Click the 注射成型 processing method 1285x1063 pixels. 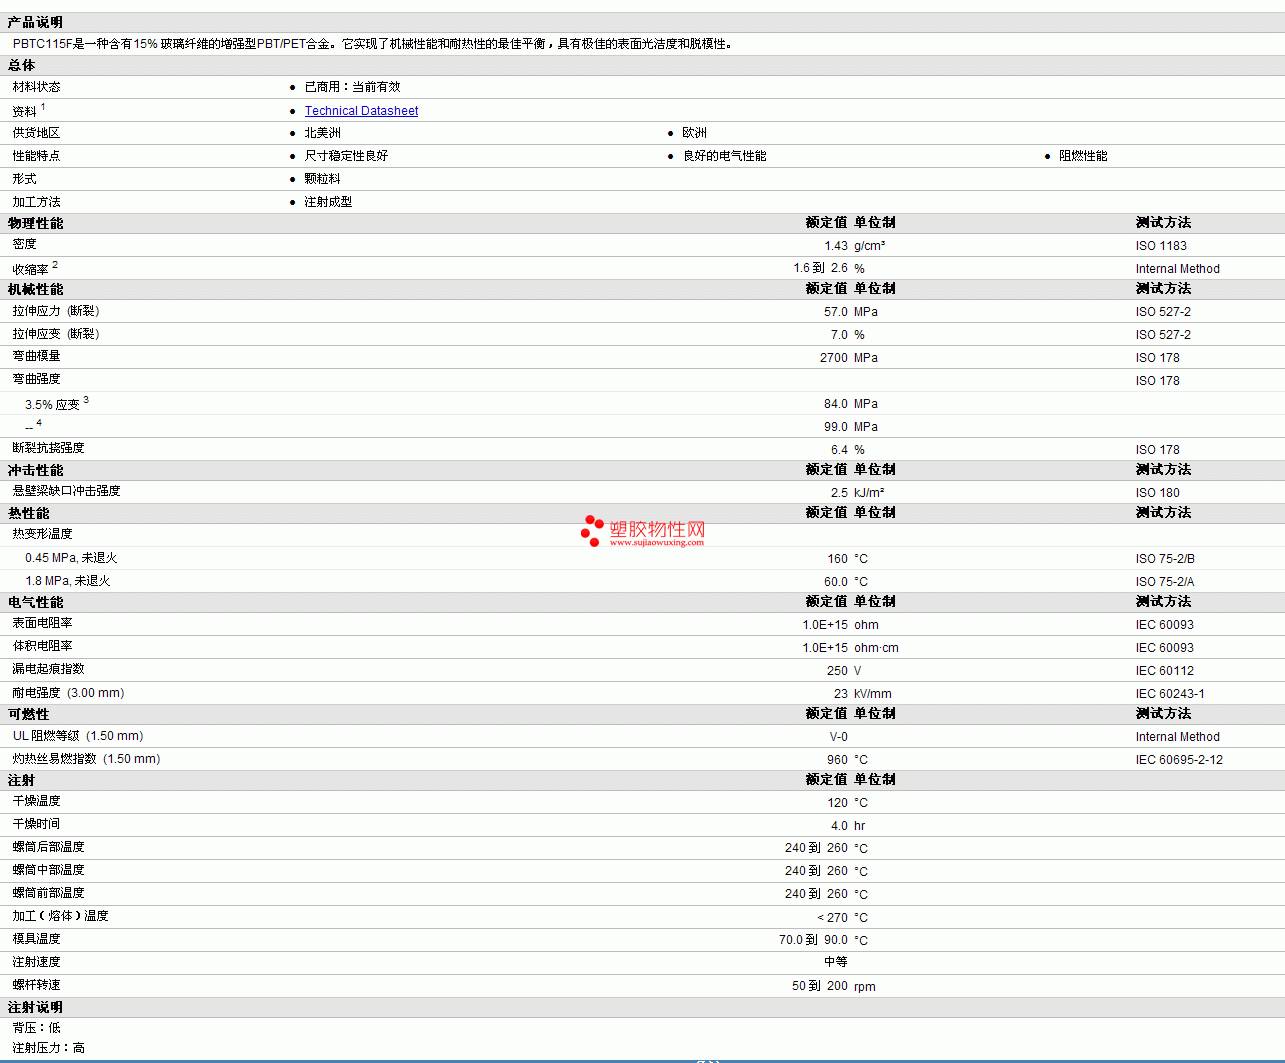pyautogui.click(x=328, y=202)
